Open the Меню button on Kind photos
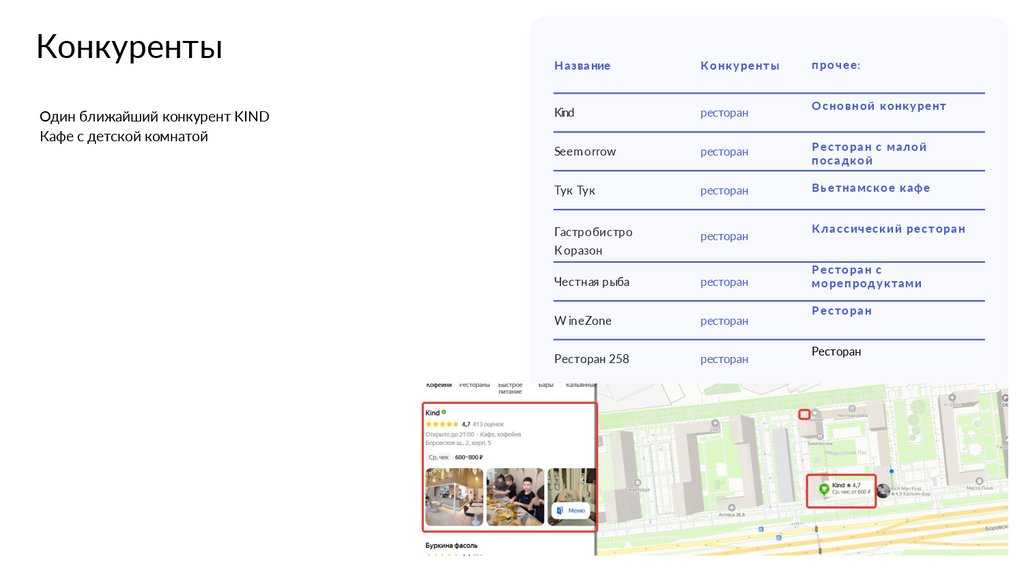Viewport: 1024px width, 576px height. (x=571, y=510)
